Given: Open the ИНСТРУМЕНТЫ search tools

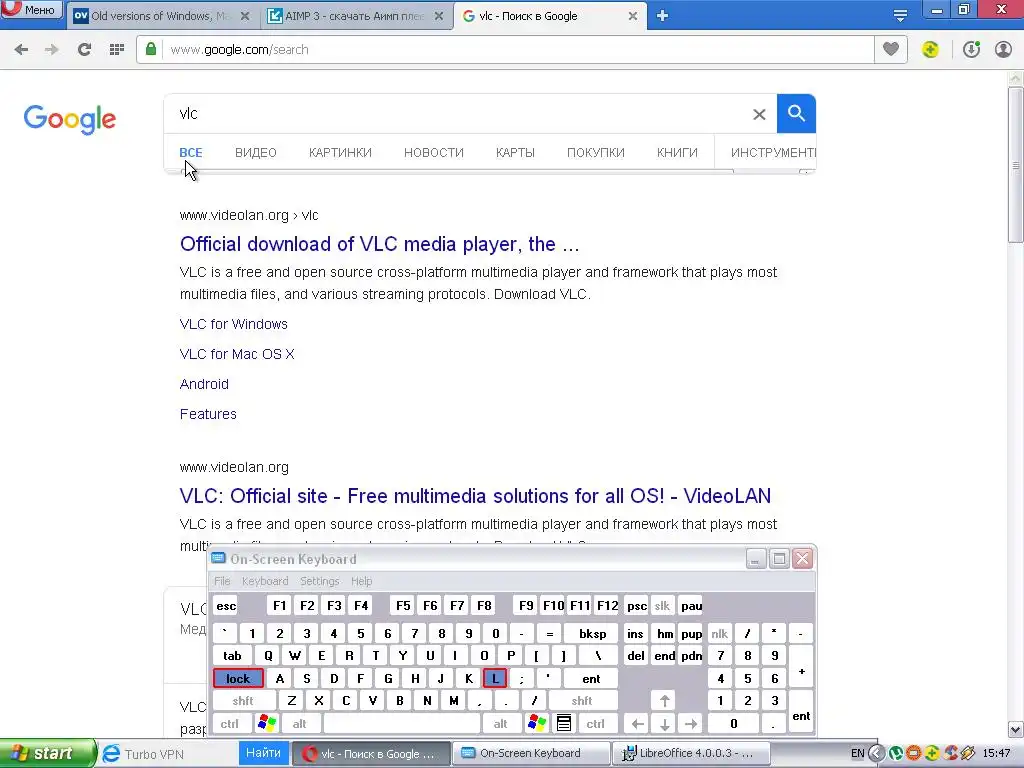Looking at the screenshot, I should 773,153.
